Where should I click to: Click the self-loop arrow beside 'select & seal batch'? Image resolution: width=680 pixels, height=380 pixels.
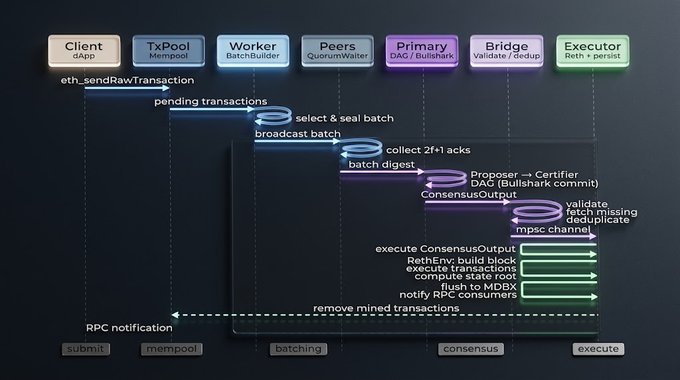[273, 116]
